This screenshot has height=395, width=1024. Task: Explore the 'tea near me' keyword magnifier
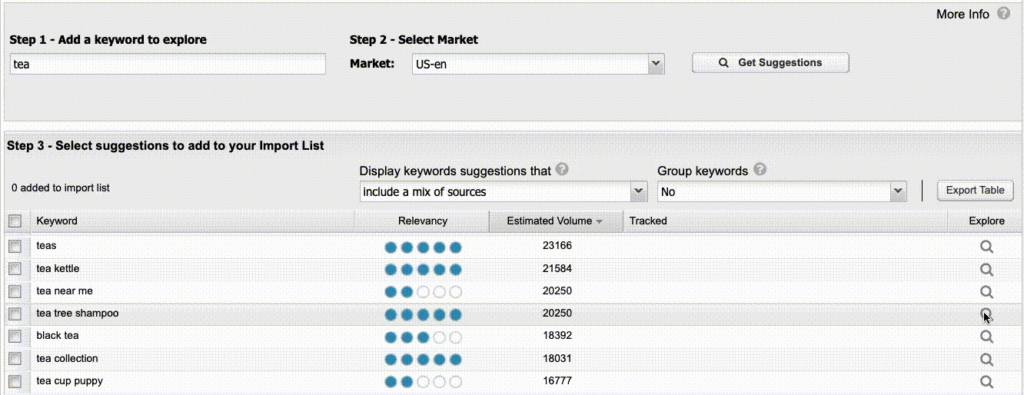point(986,291)
